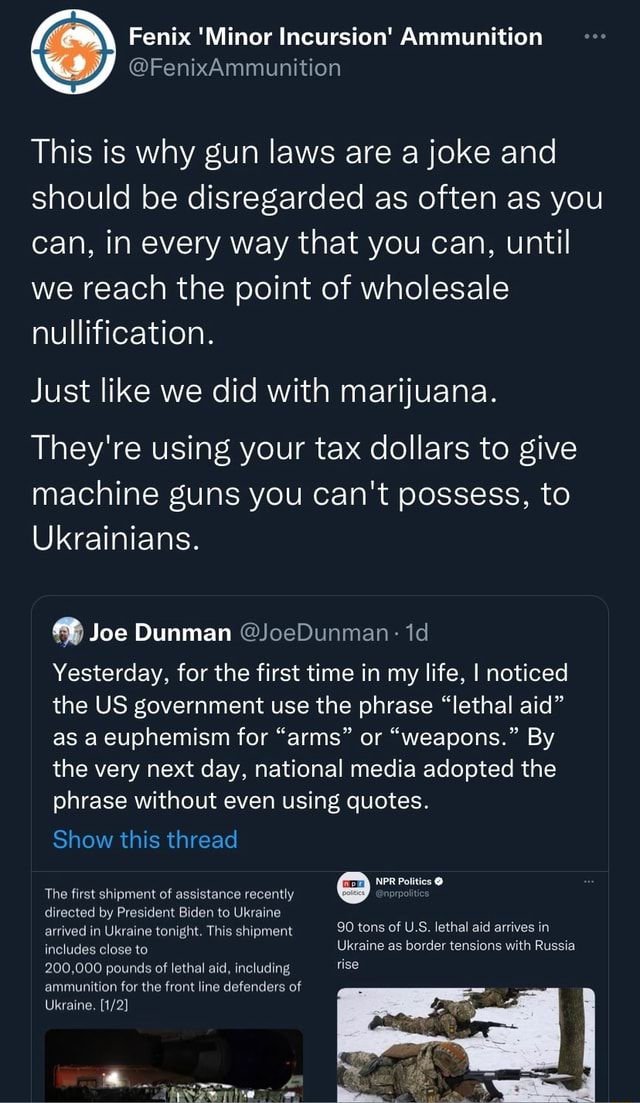Click Joe Dunman's small profile avatar
The width and height of the screenshot is (640, 1103).
pyautogui.click(x=67, y=632)
